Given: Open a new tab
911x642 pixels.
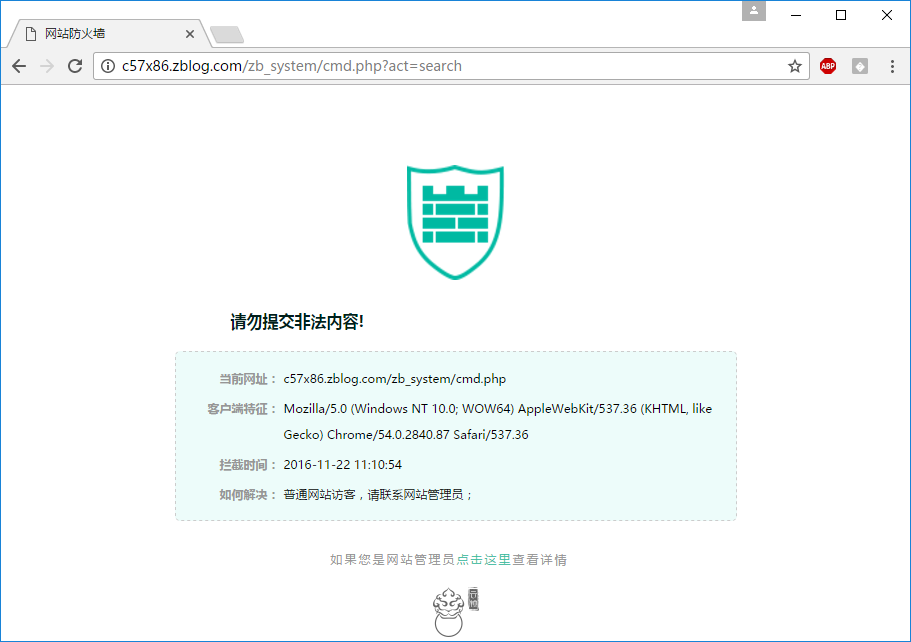Looking at the screenshot, I should (227, 35).
